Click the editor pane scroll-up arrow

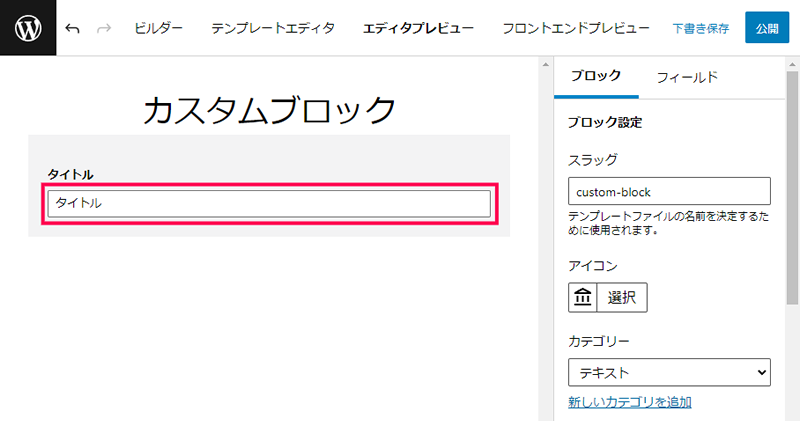(545, 64)
